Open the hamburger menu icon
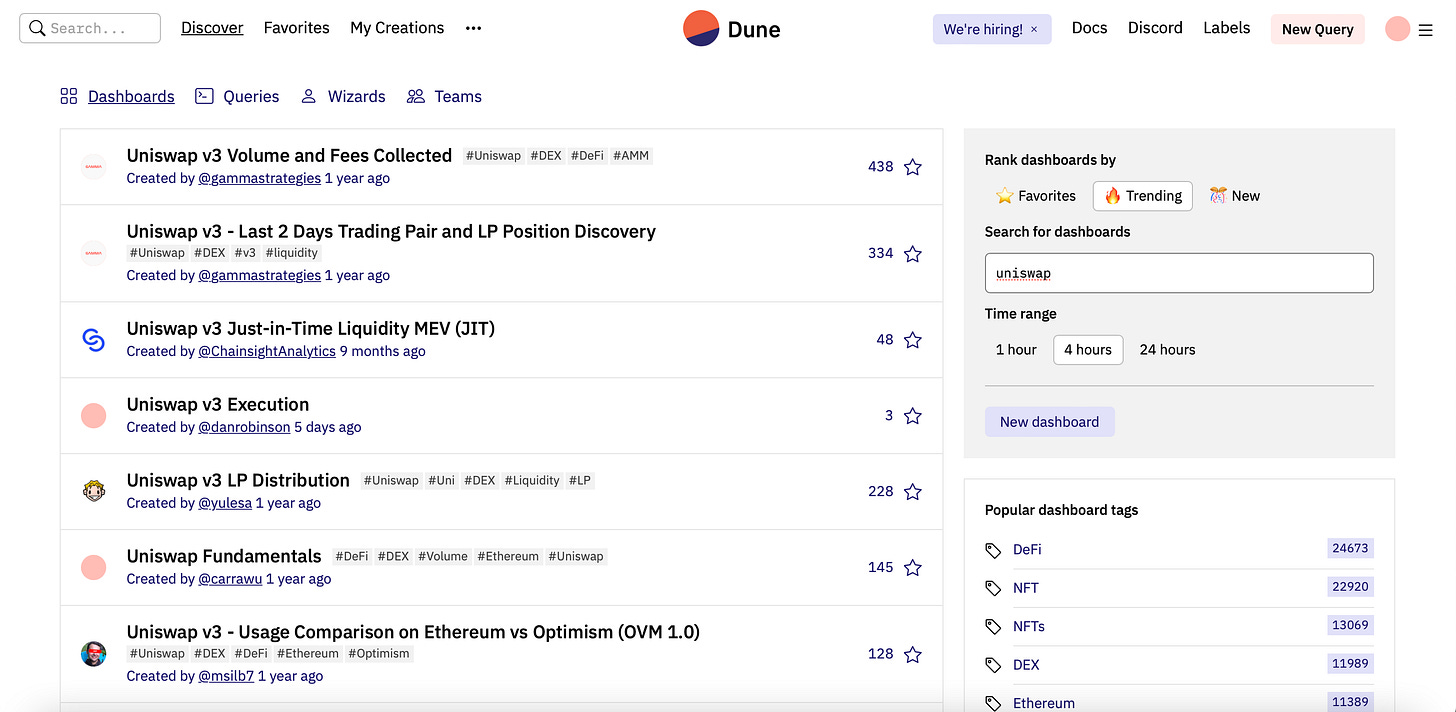 coord(1426,30)
